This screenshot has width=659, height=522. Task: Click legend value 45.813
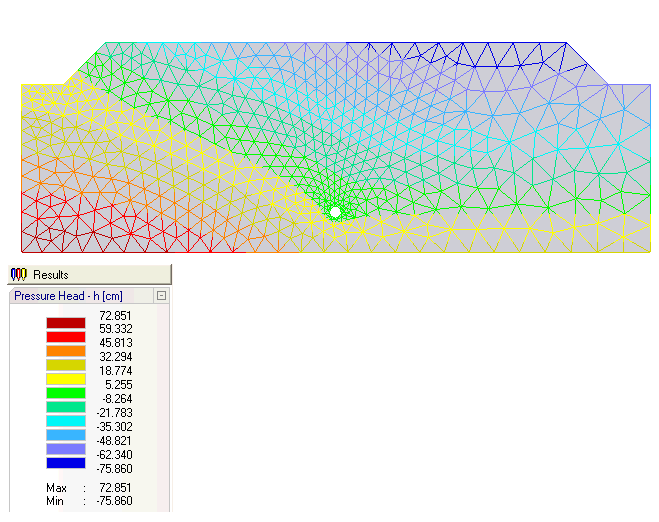tap(116, 343)
